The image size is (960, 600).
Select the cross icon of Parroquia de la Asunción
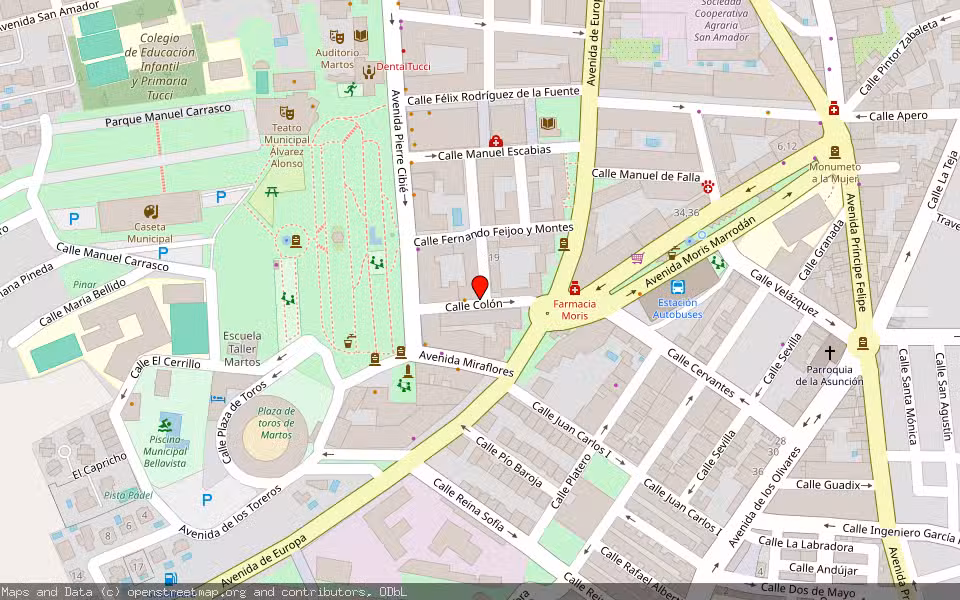pos(830,352)
